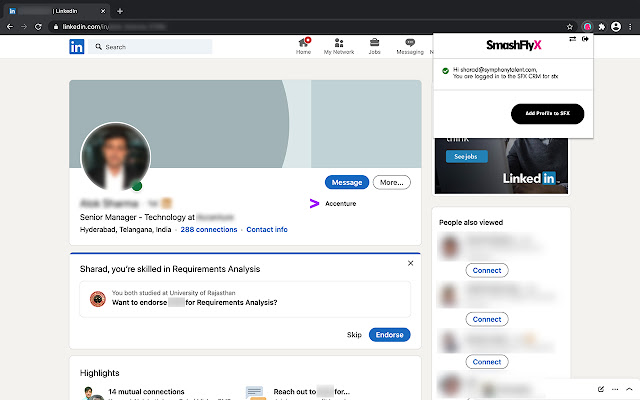Open the browser extensions puzzle icon
The width and height of the screenshot is (640, 400).
[602, 27]
